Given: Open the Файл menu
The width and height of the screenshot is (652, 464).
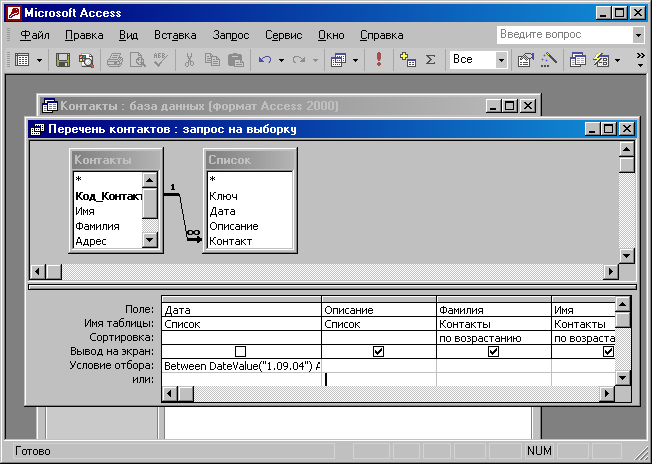Looking at the screenshot, I should tap(35, 35).
